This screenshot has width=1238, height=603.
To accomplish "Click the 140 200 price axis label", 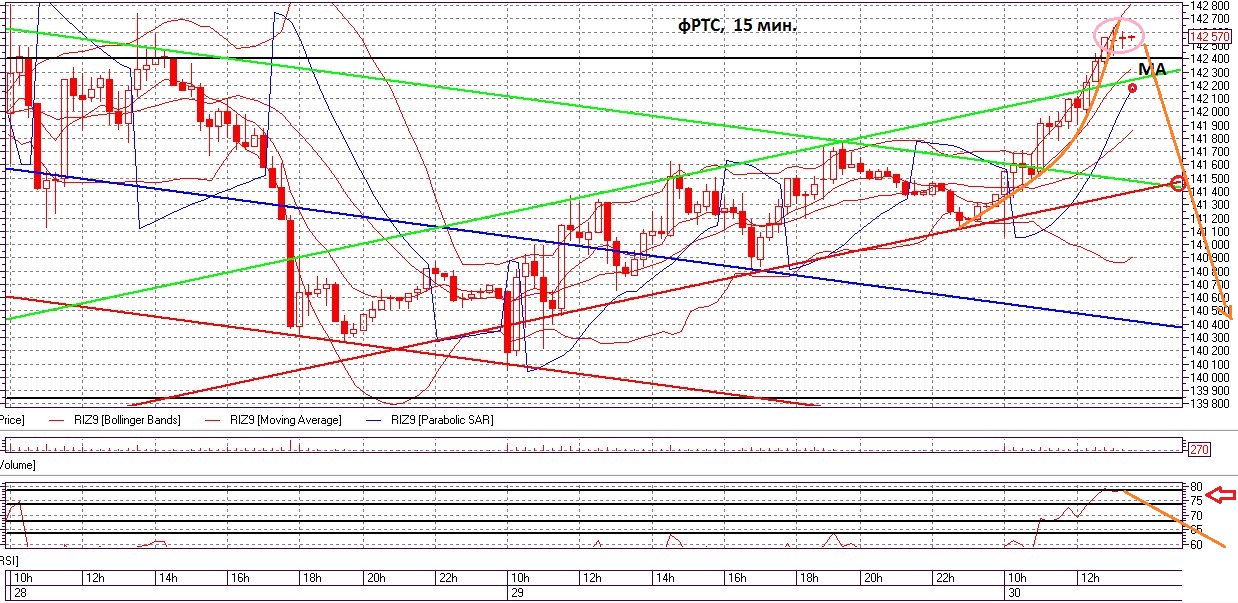I will [1211, 351].
